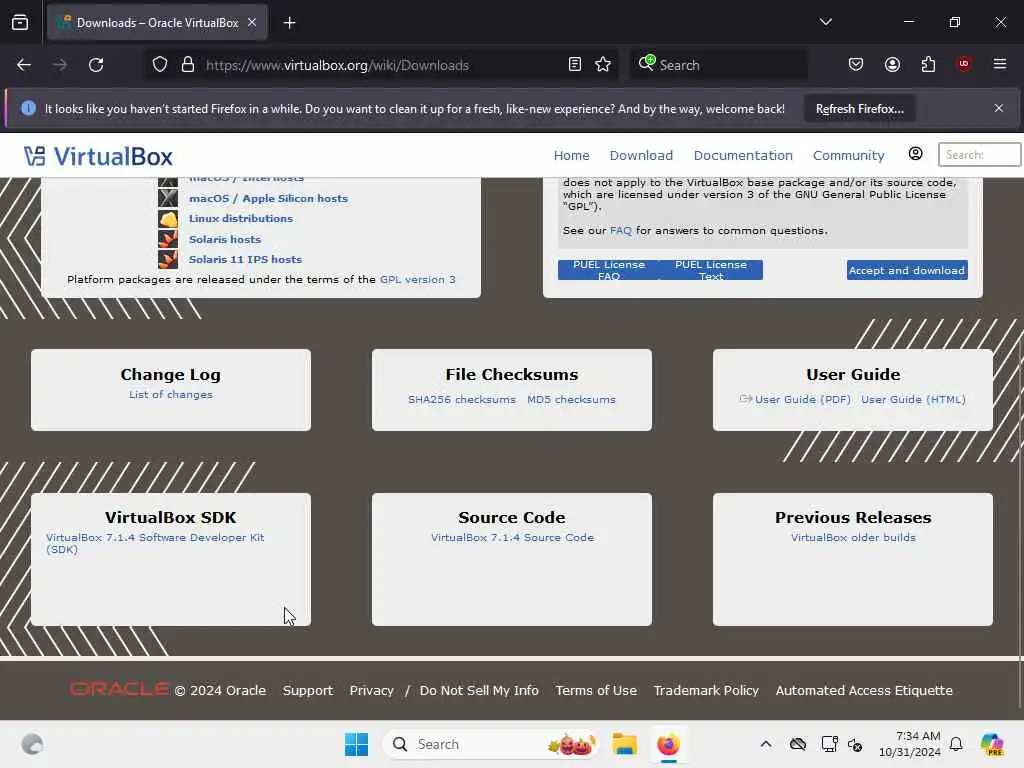Open Windows Start button
1024x768 pixels.
point(357,744)
